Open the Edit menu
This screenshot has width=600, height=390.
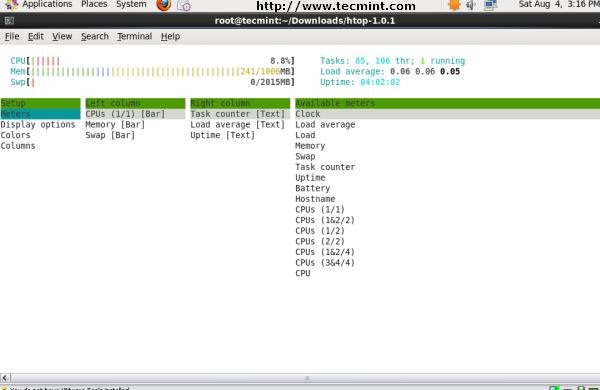(x=36, y=36)
